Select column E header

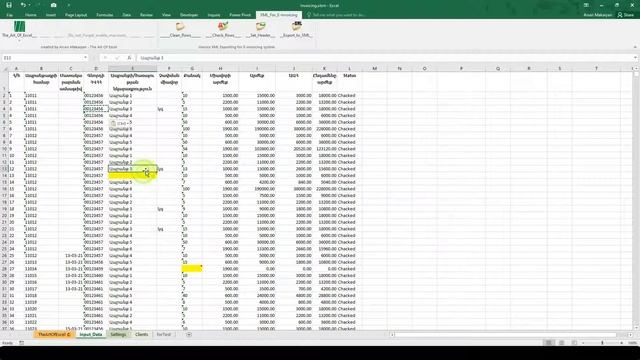pos(132,69)
